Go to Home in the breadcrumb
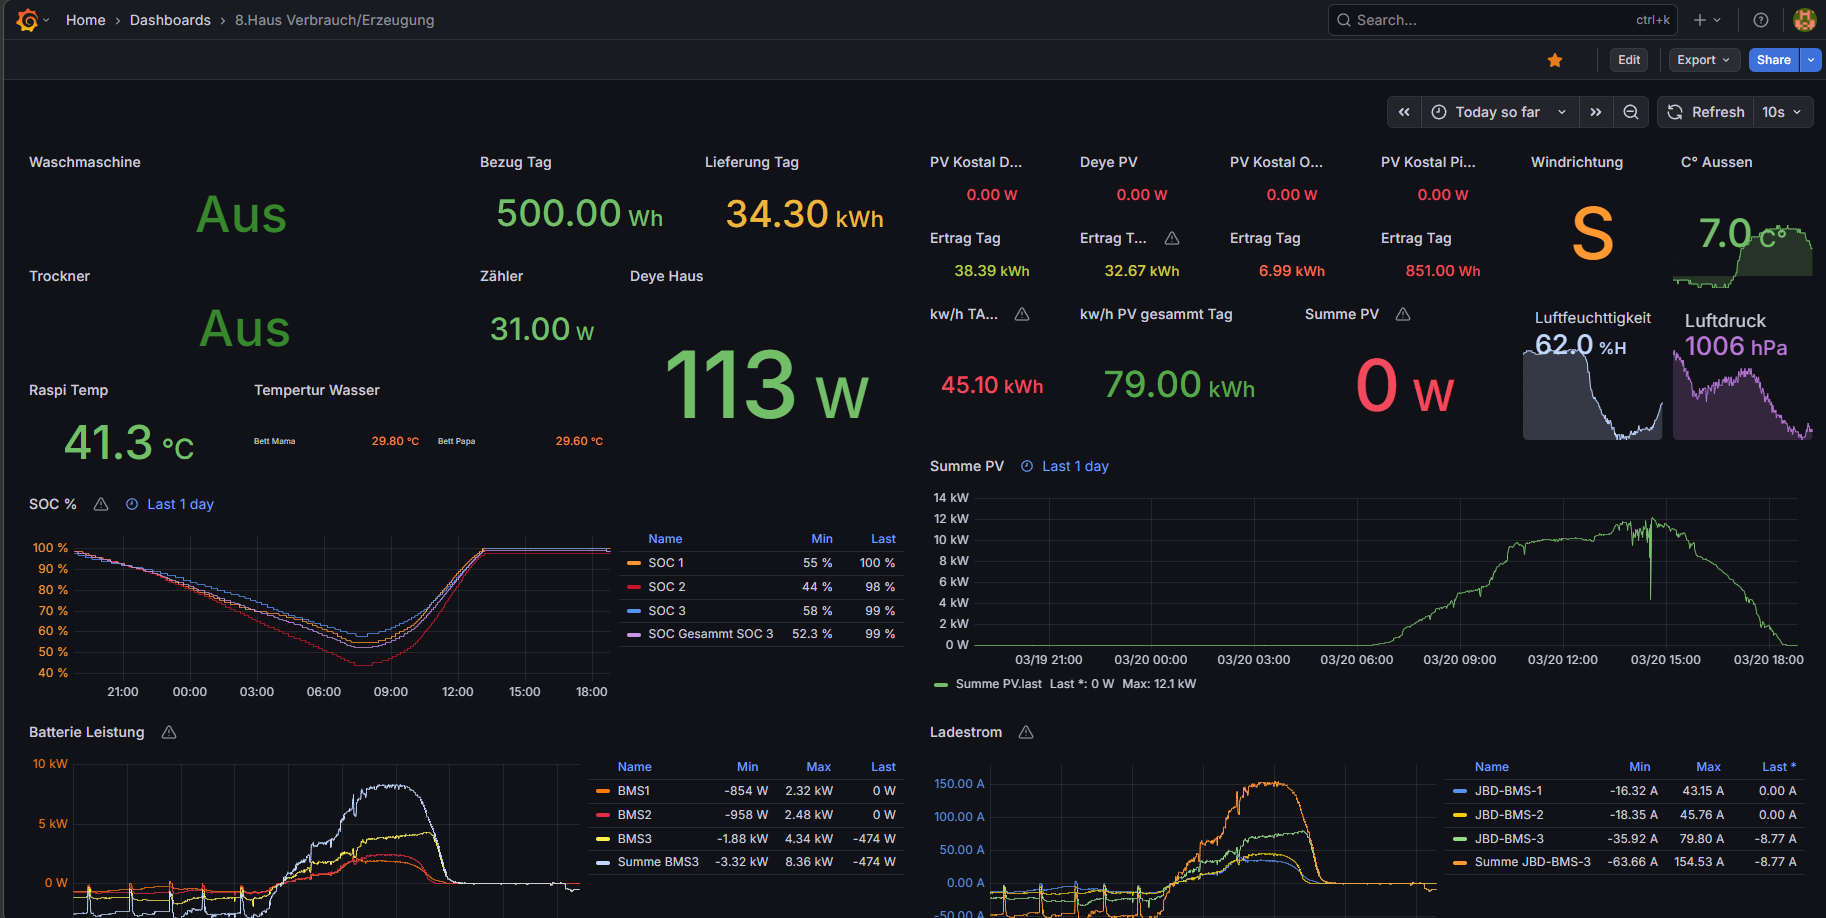Image resolution: width=1826 pixels, height=918 pixels. [85, 20]
